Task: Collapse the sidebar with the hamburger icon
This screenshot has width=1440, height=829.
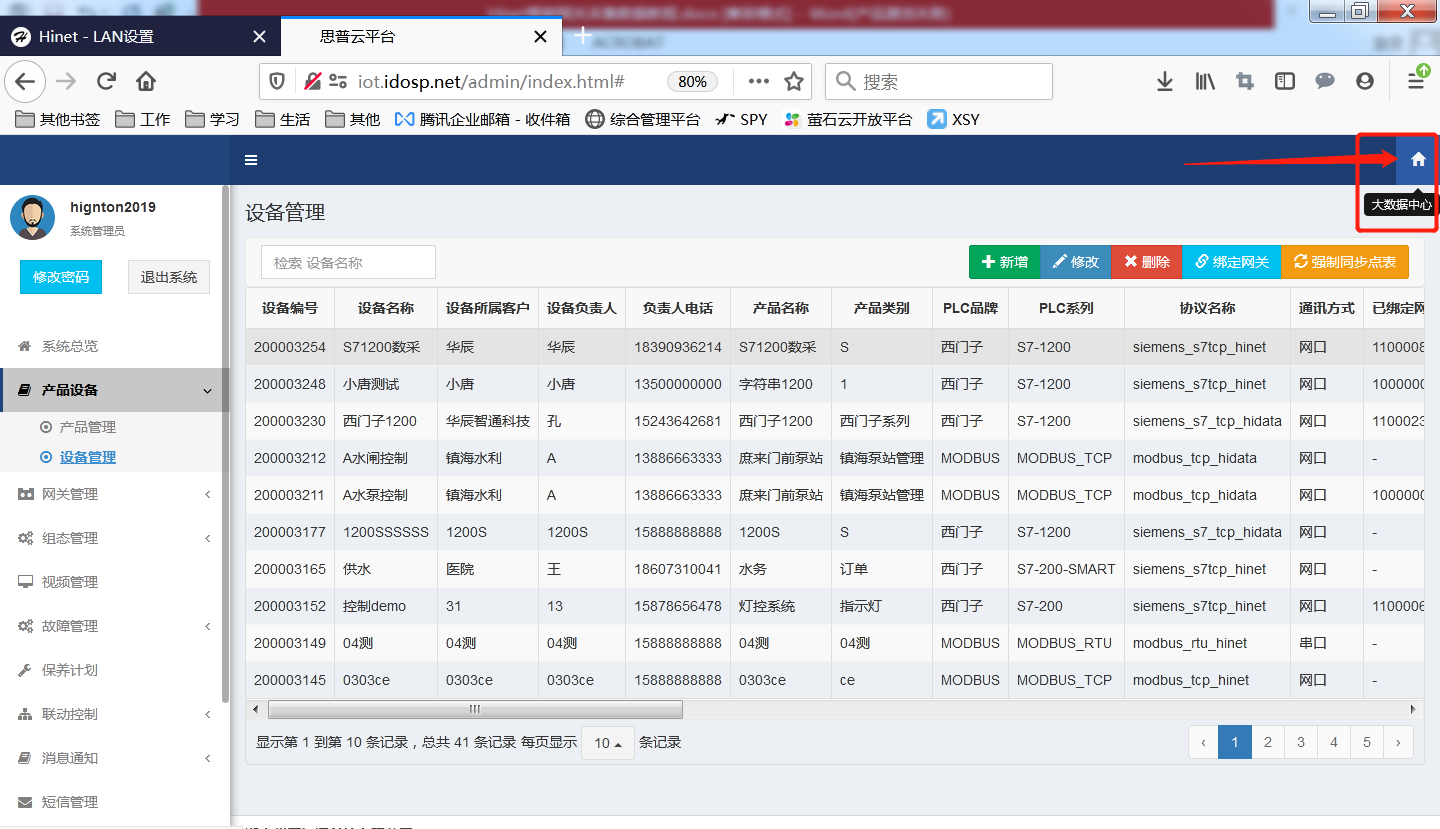Action: pos(251,159)
